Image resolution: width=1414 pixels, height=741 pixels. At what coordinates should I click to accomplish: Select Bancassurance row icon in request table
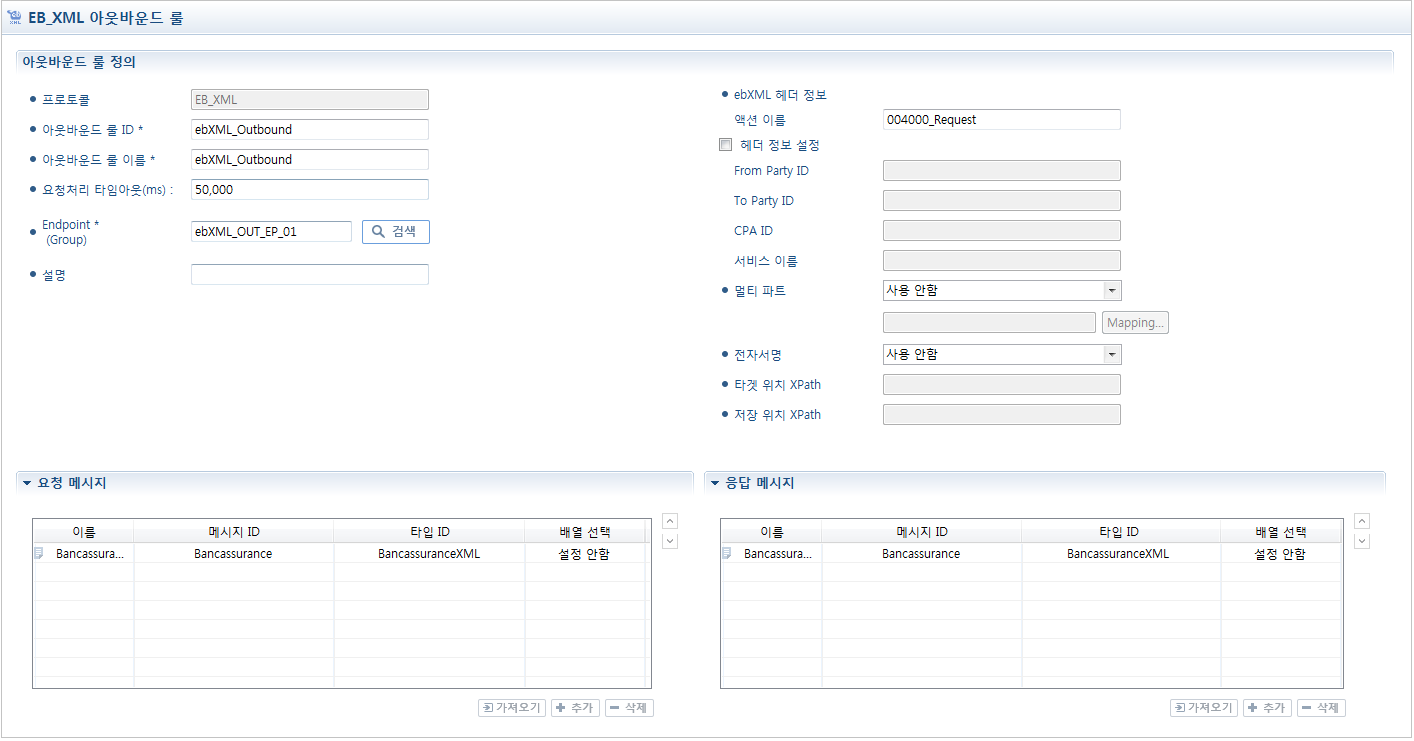(x=40, y=554)
